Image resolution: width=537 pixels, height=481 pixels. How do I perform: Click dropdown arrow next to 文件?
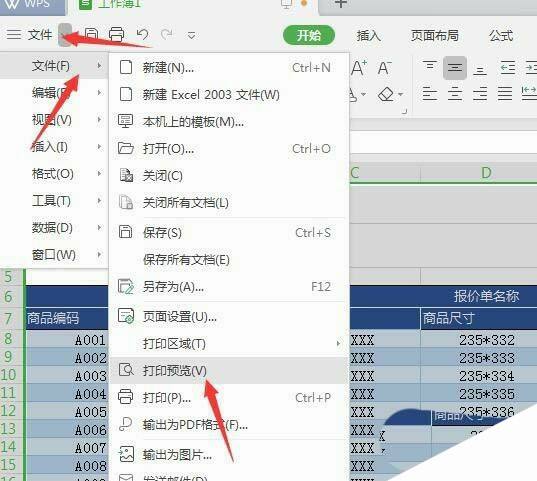pos(65,35)
